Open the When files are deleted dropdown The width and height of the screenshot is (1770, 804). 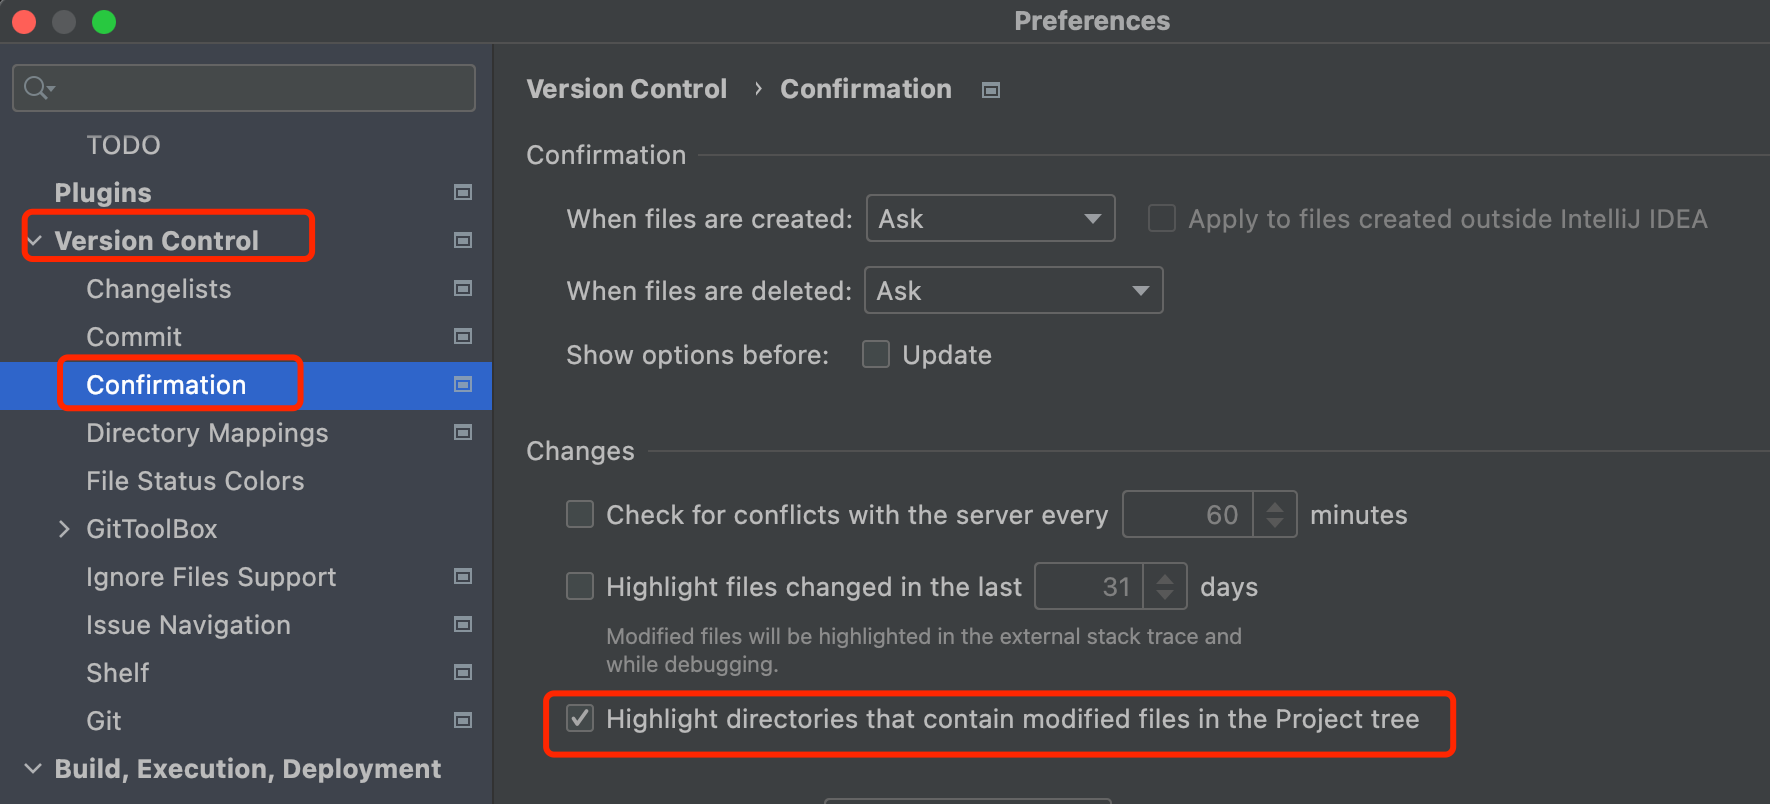click(x=1013, y=291)
